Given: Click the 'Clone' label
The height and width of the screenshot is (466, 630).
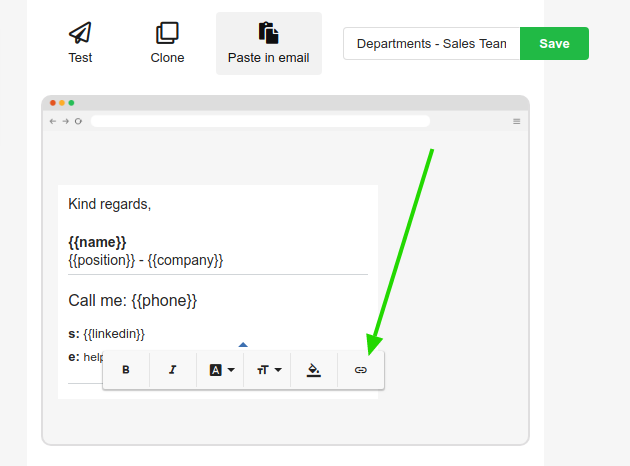Looking at the screenshot, I should [x=167, y=58].
